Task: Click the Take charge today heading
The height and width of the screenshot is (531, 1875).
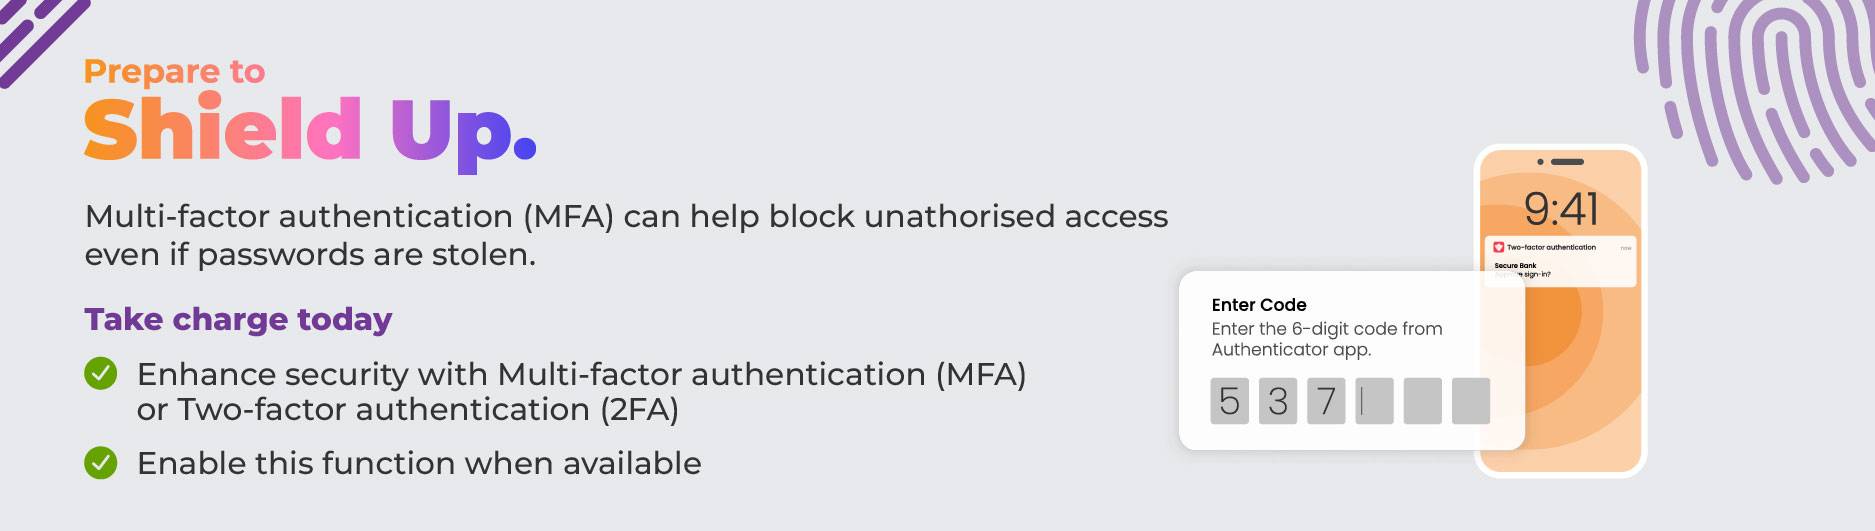Action: point(238,319)
